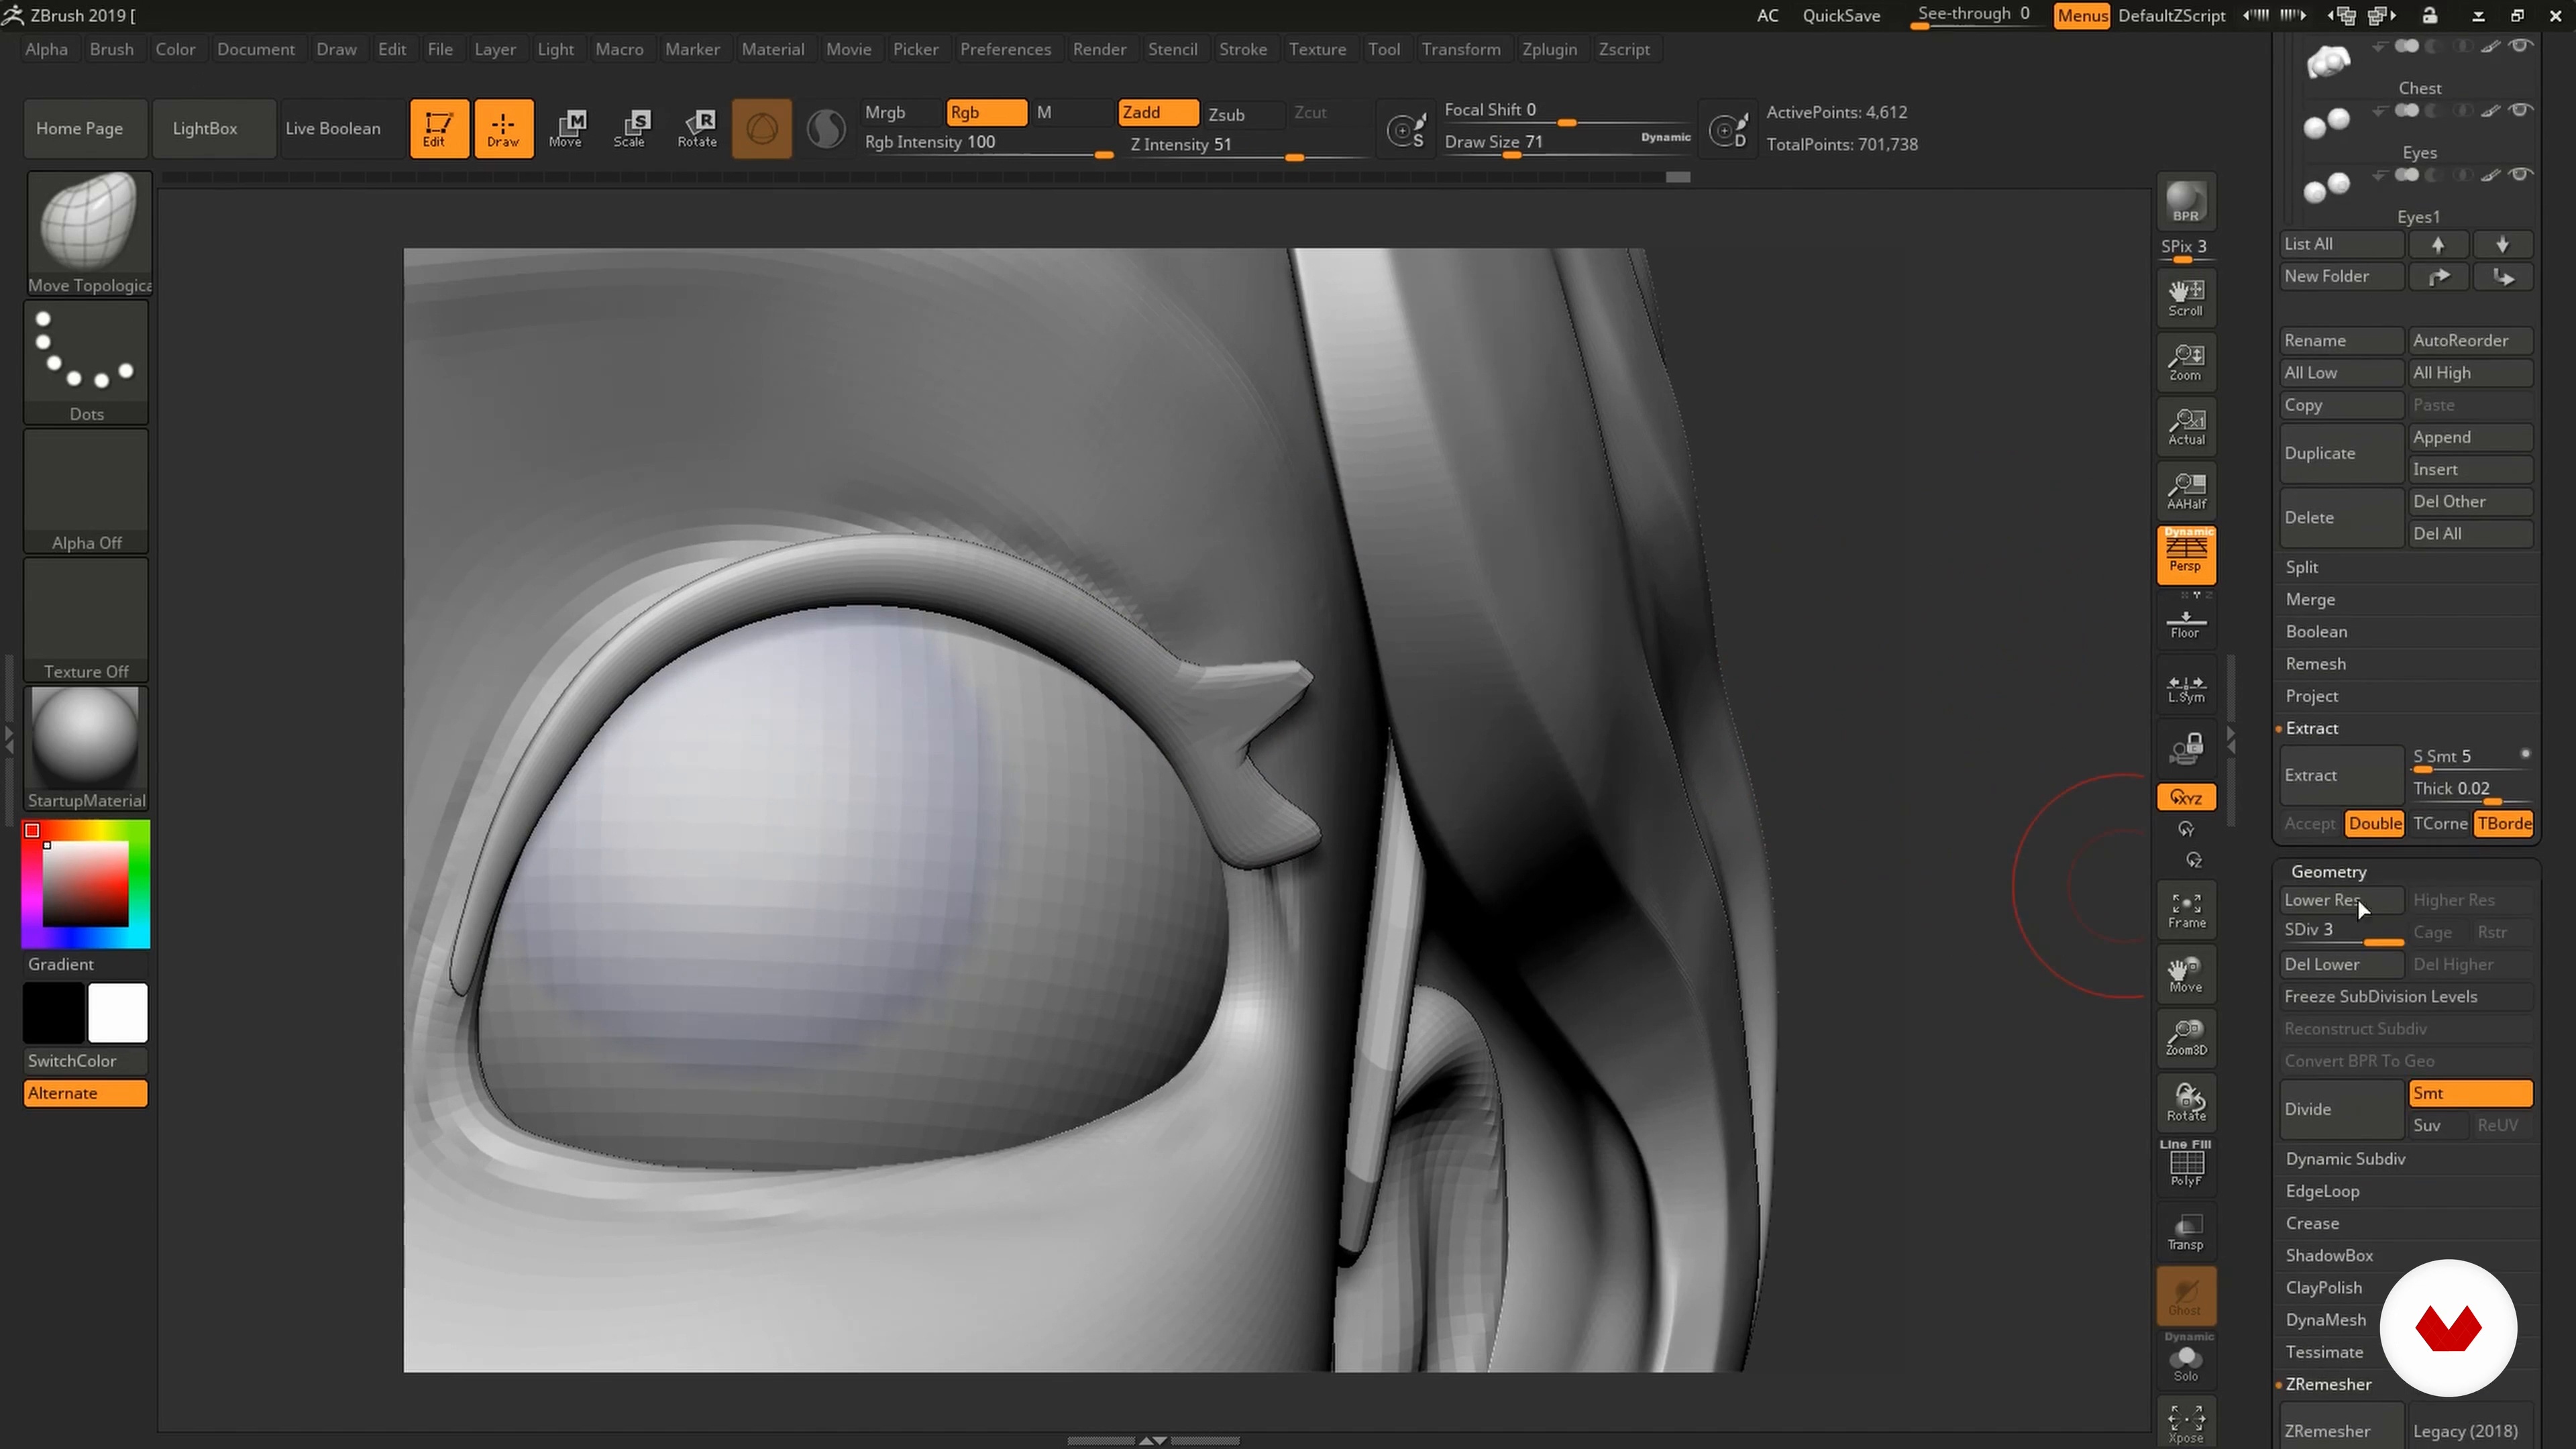This screenshot has height=1449, width=2576.
Task: Collapse the Geometry palette section
Action: (2328, 872)
